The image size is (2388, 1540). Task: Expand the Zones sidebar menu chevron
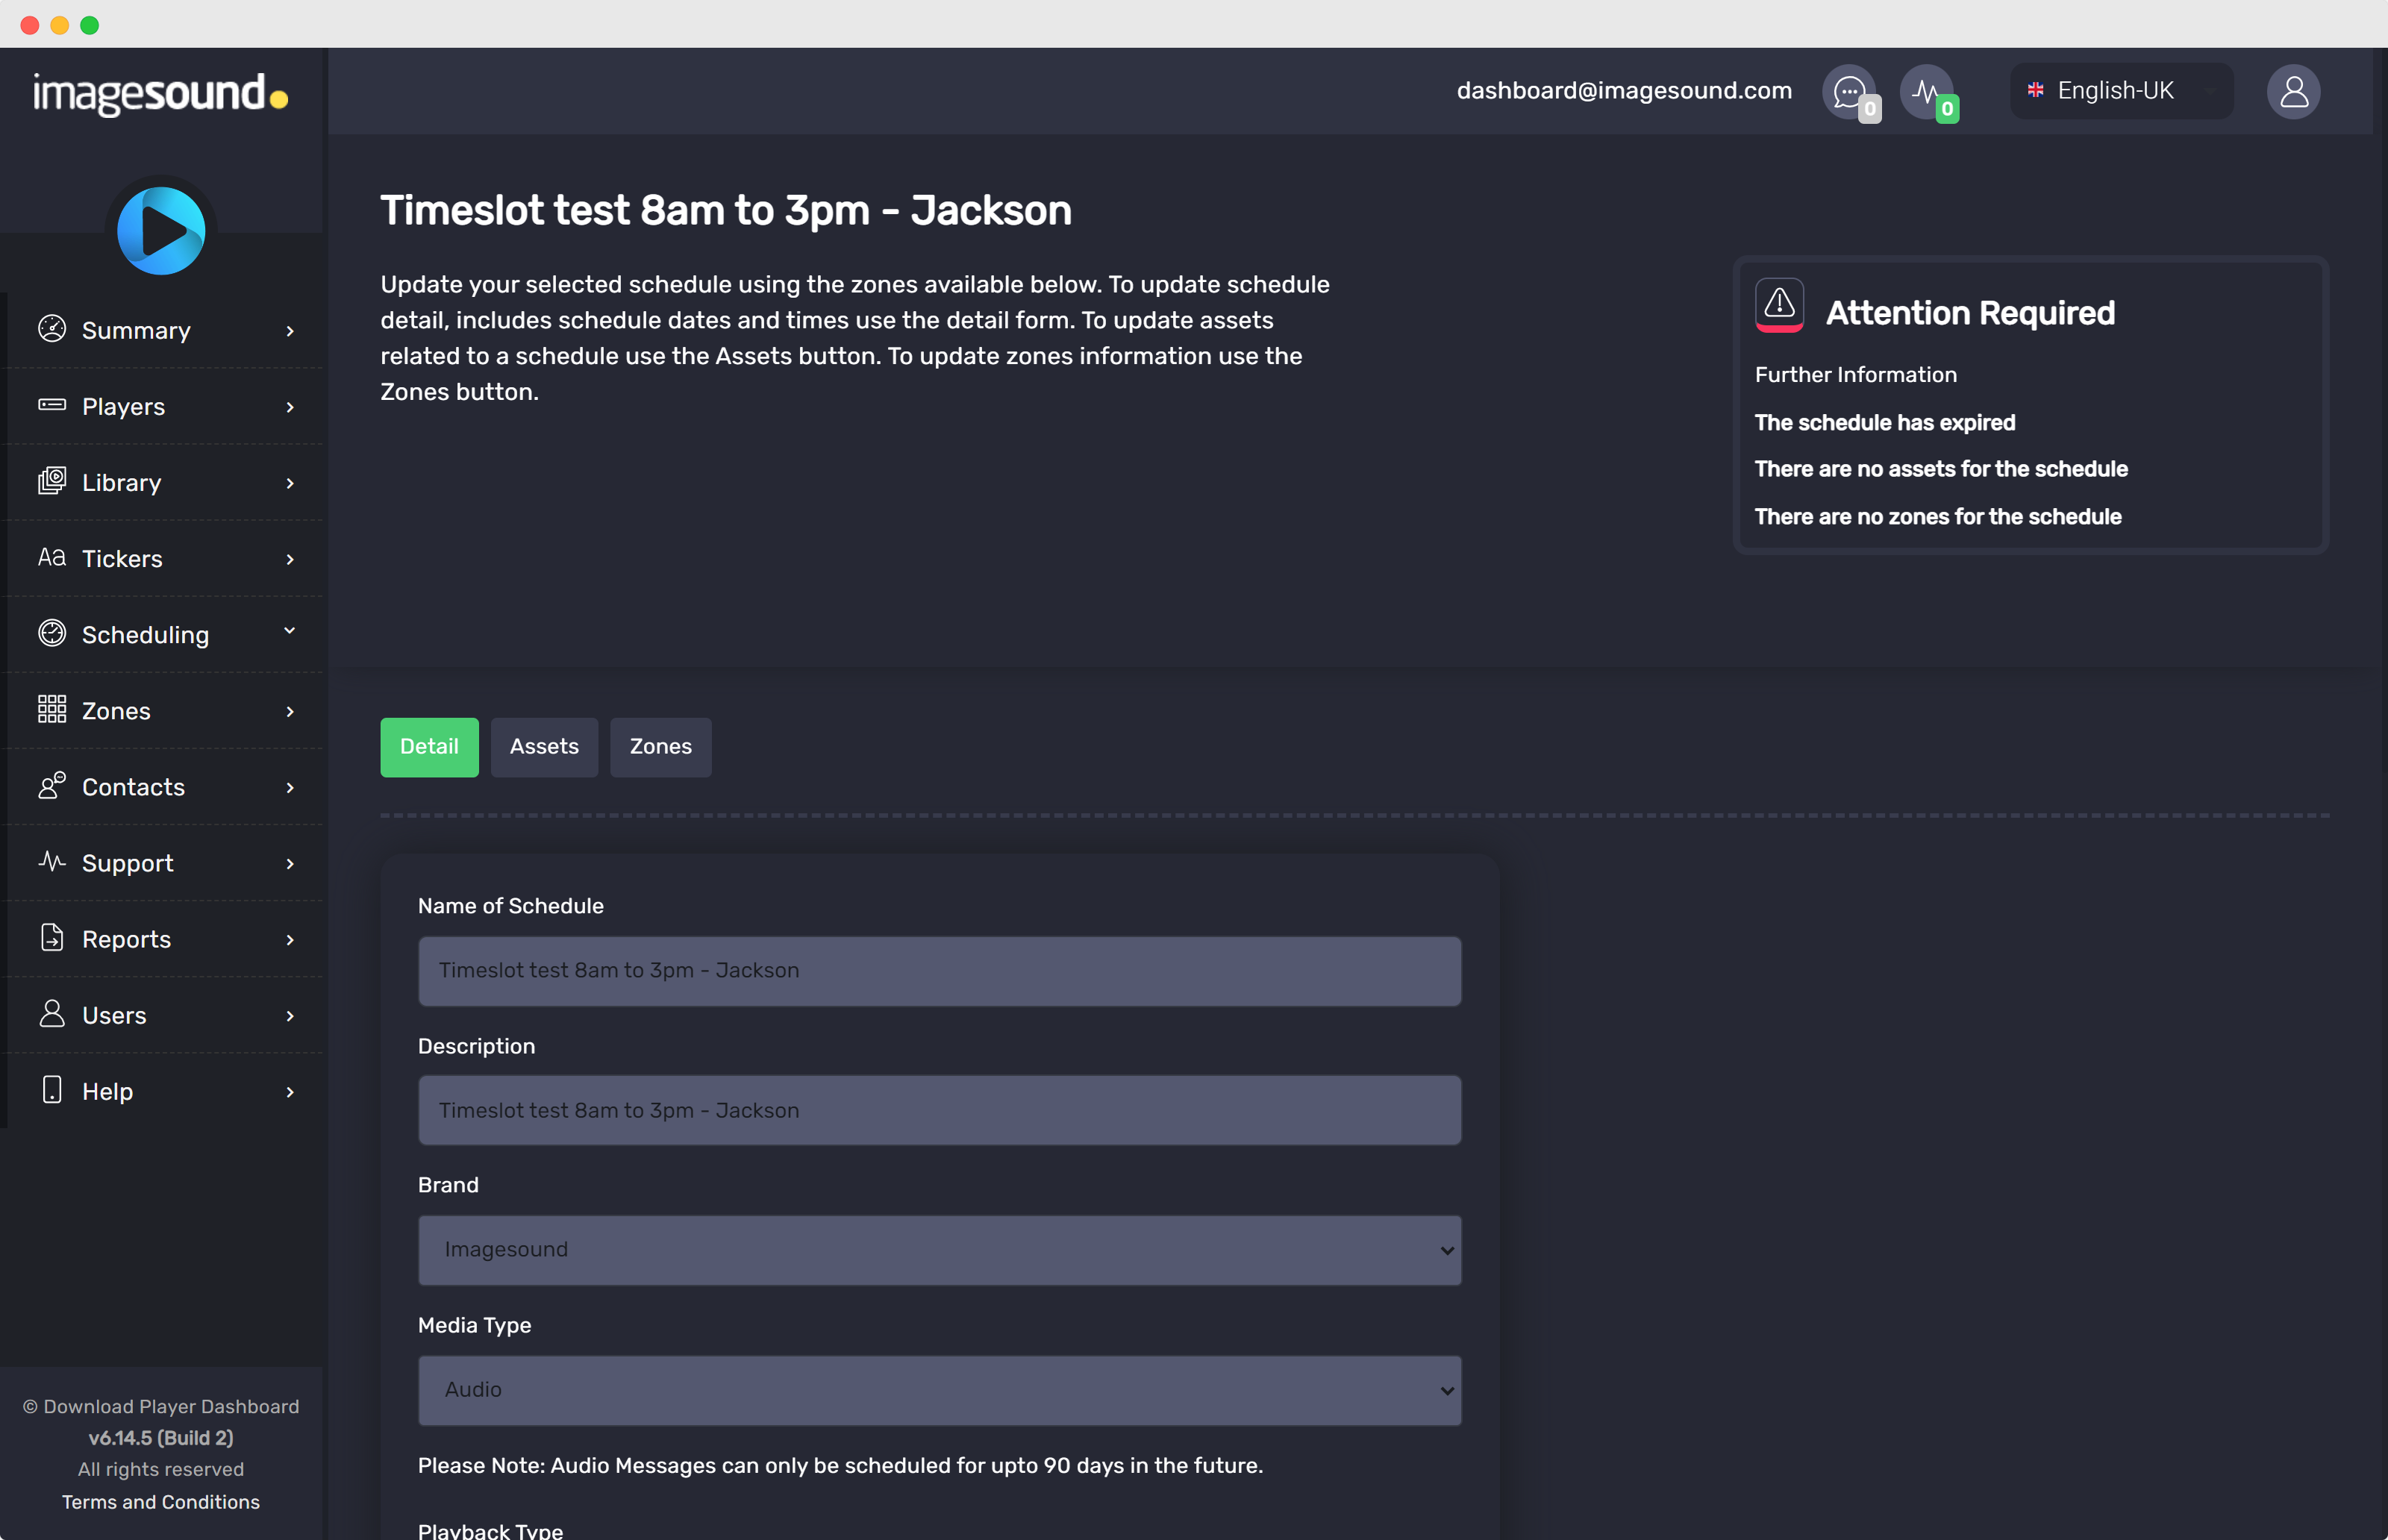tap(290, 711)
